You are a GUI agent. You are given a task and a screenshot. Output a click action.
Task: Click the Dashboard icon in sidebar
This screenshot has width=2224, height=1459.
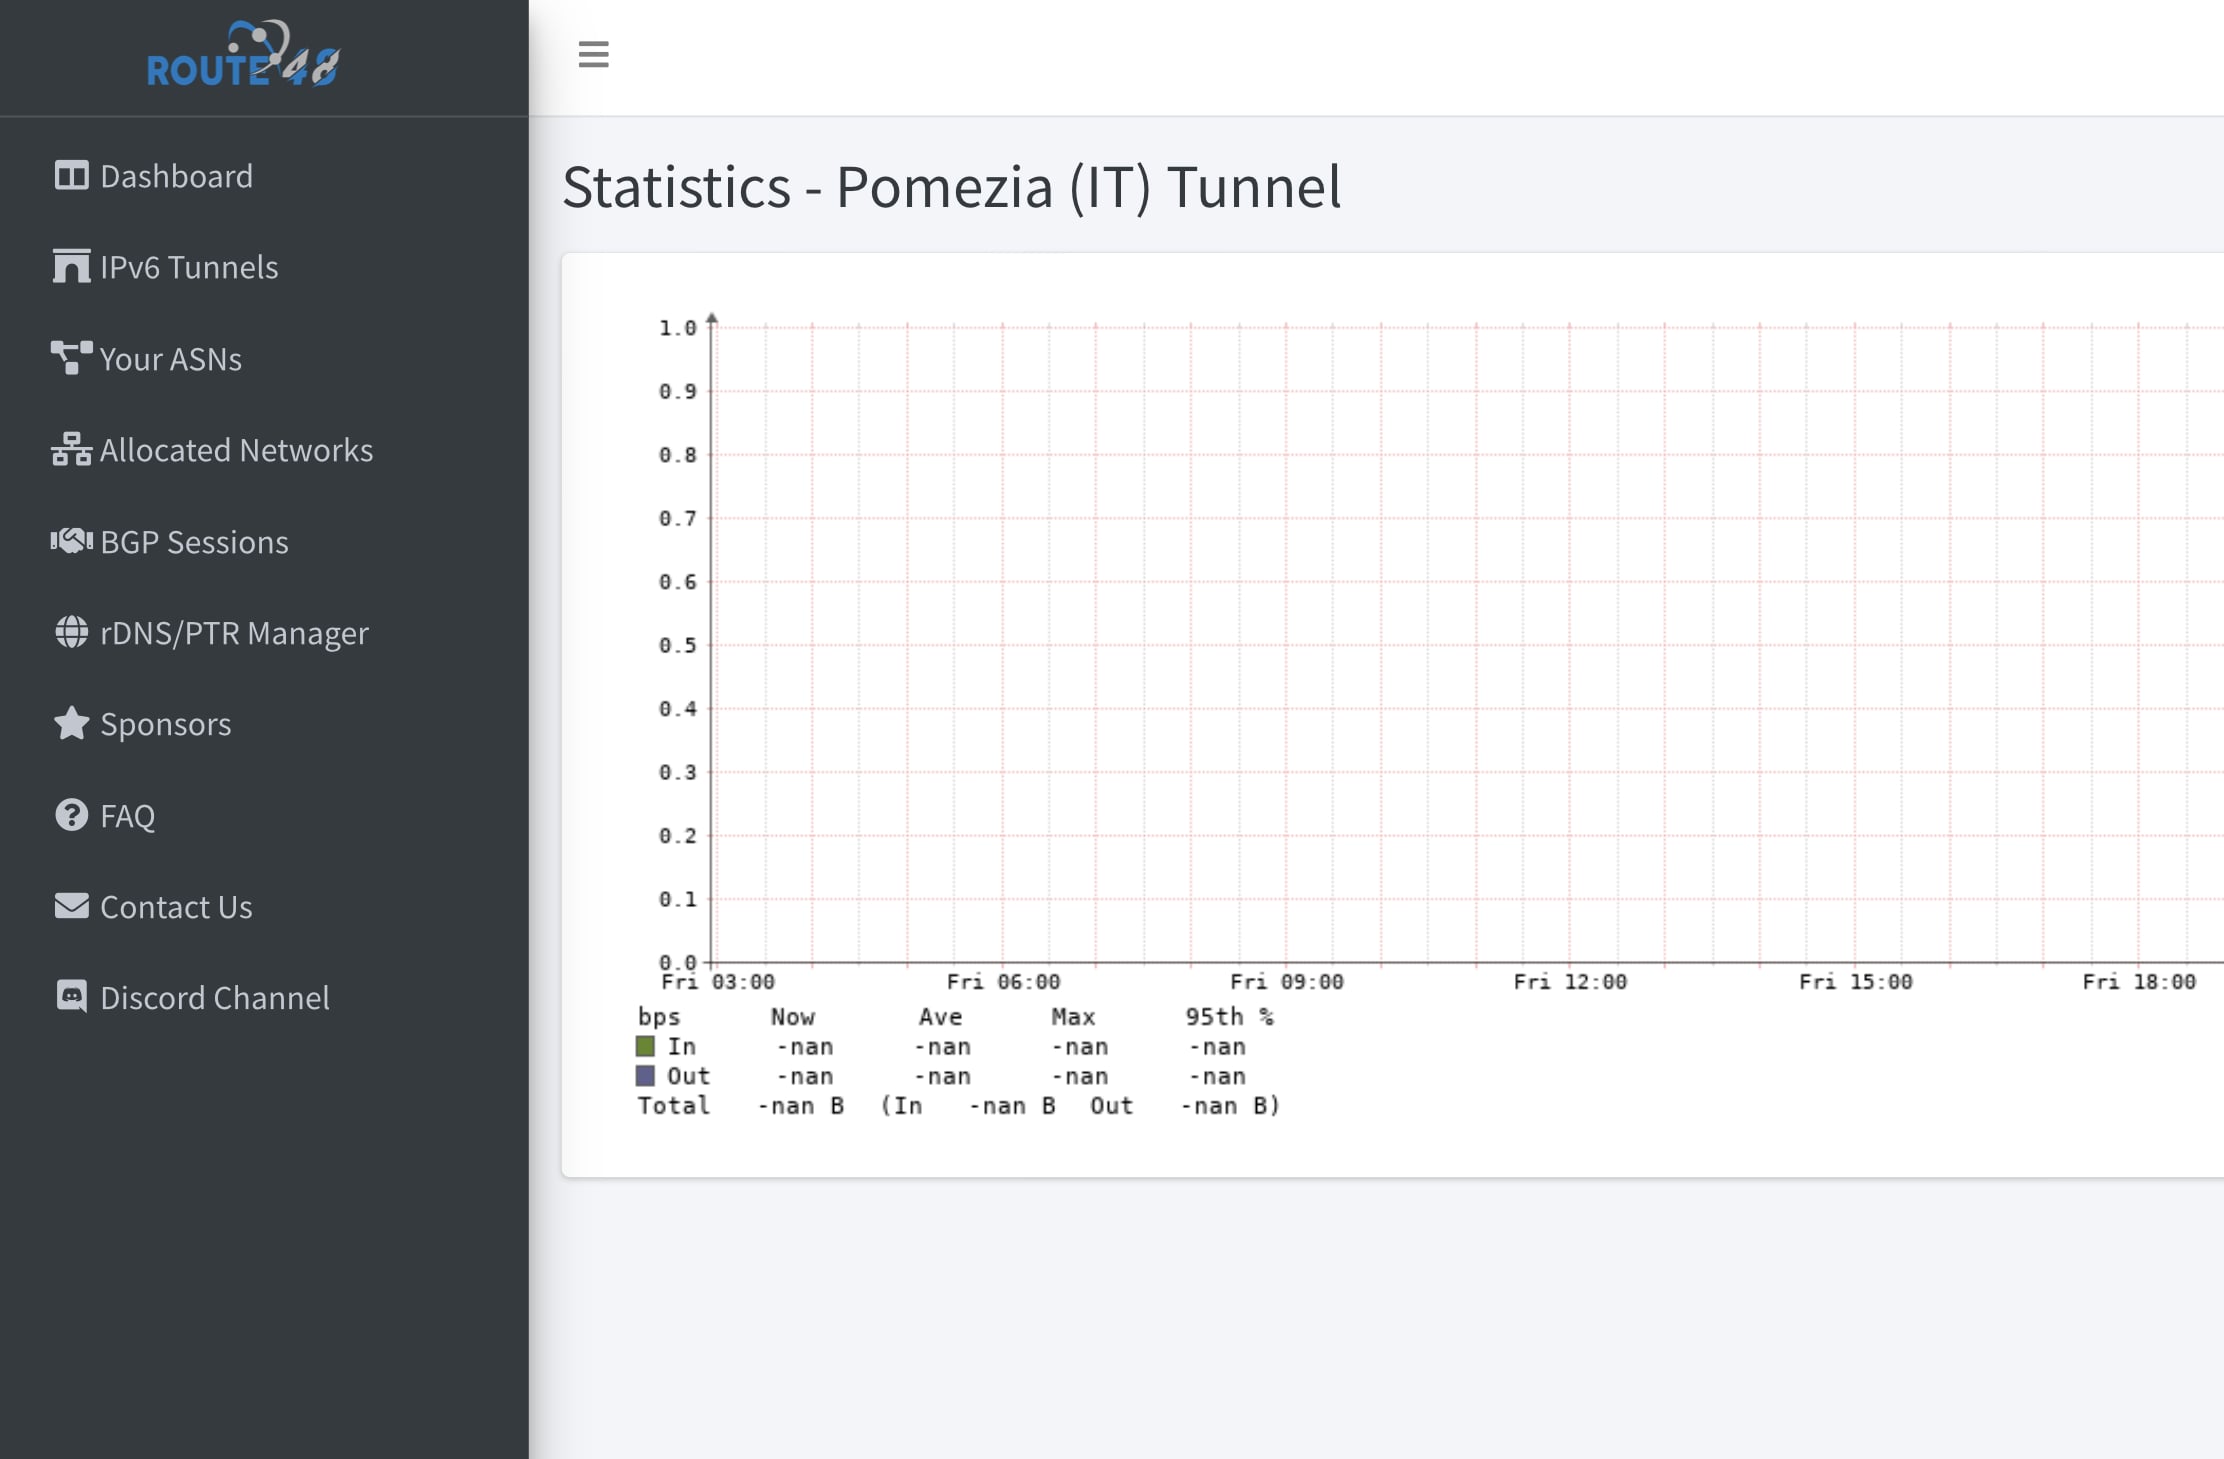pos(71,176)
